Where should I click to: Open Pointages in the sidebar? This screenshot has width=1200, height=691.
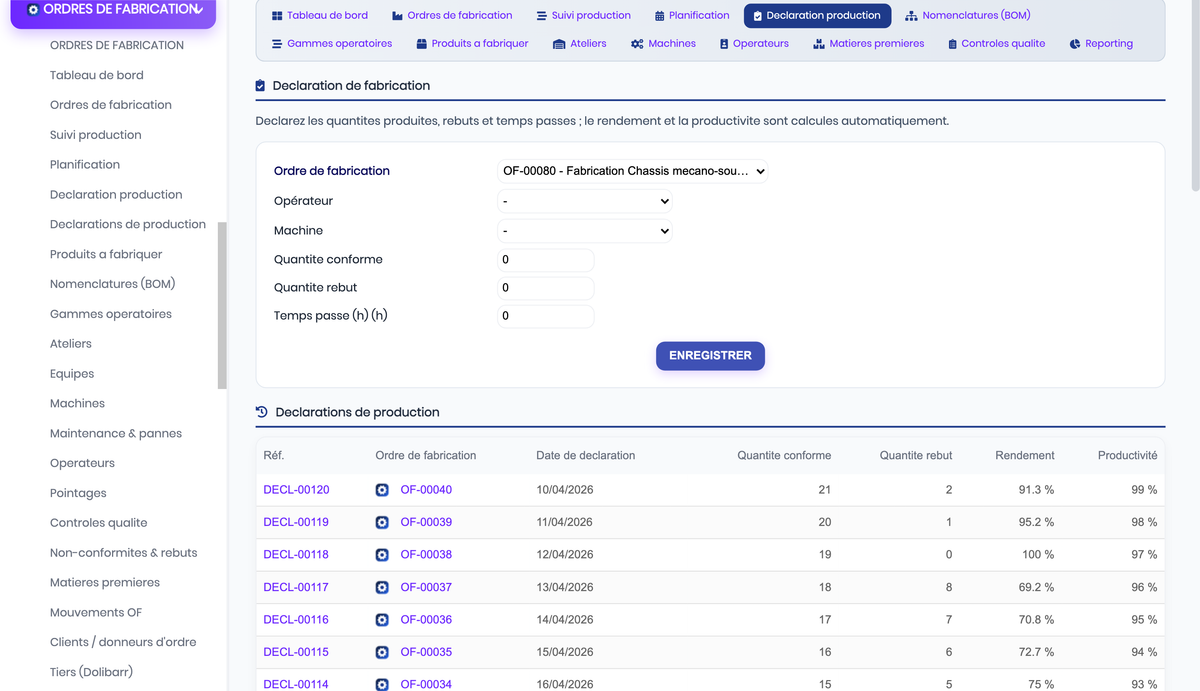pyautogui.click(x=78, y=493)
